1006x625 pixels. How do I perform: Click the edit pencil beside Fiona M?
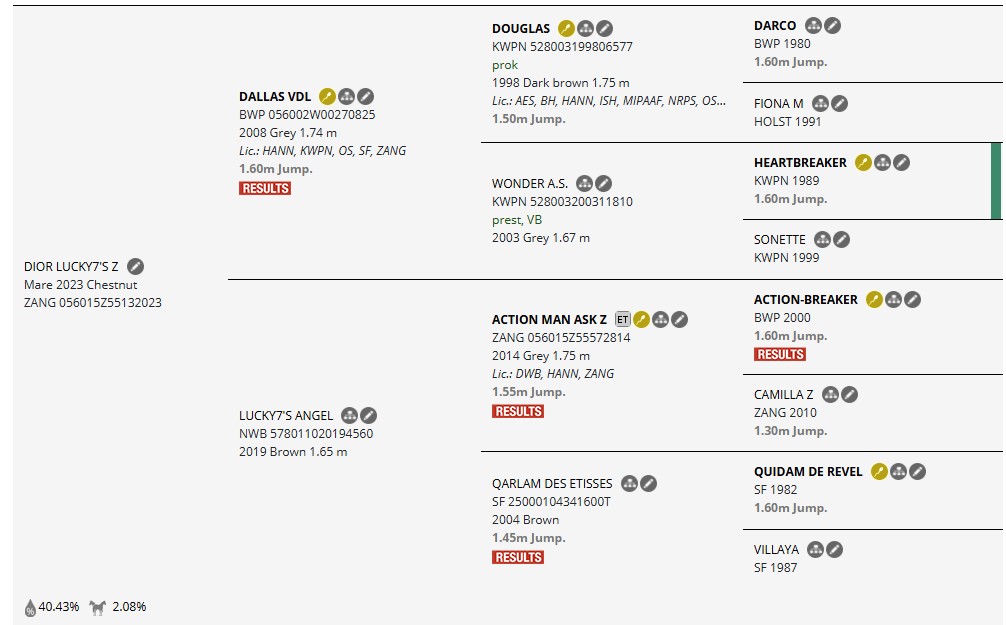coord(840,103)
